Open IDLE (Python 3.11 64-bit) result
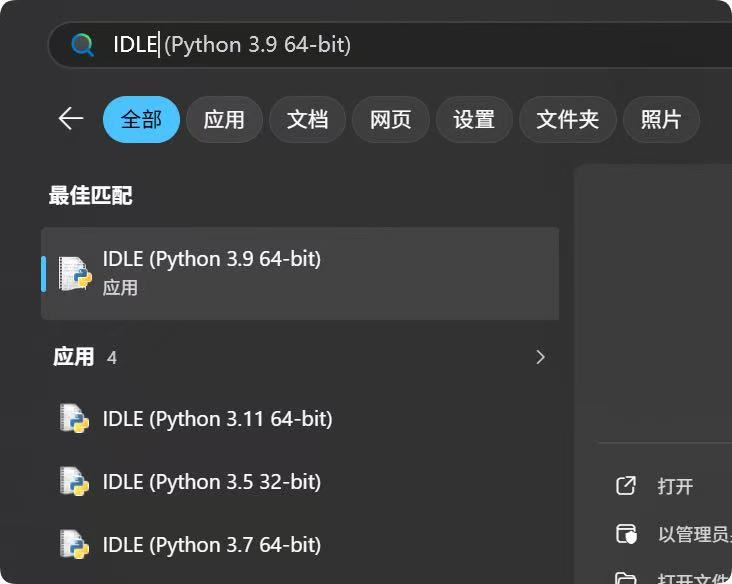The image size is (732, 584). point(300,419)
